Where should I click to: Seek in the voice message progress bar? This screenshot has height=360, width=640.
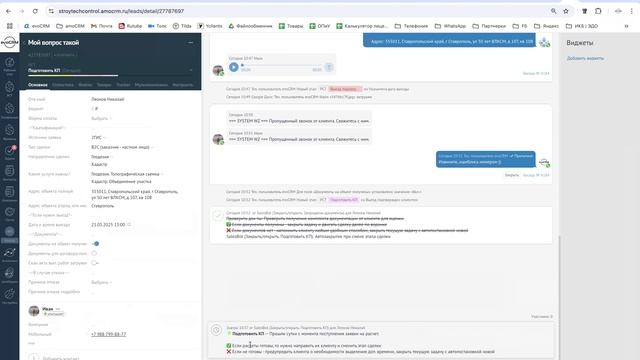click(x=281, y=65)
